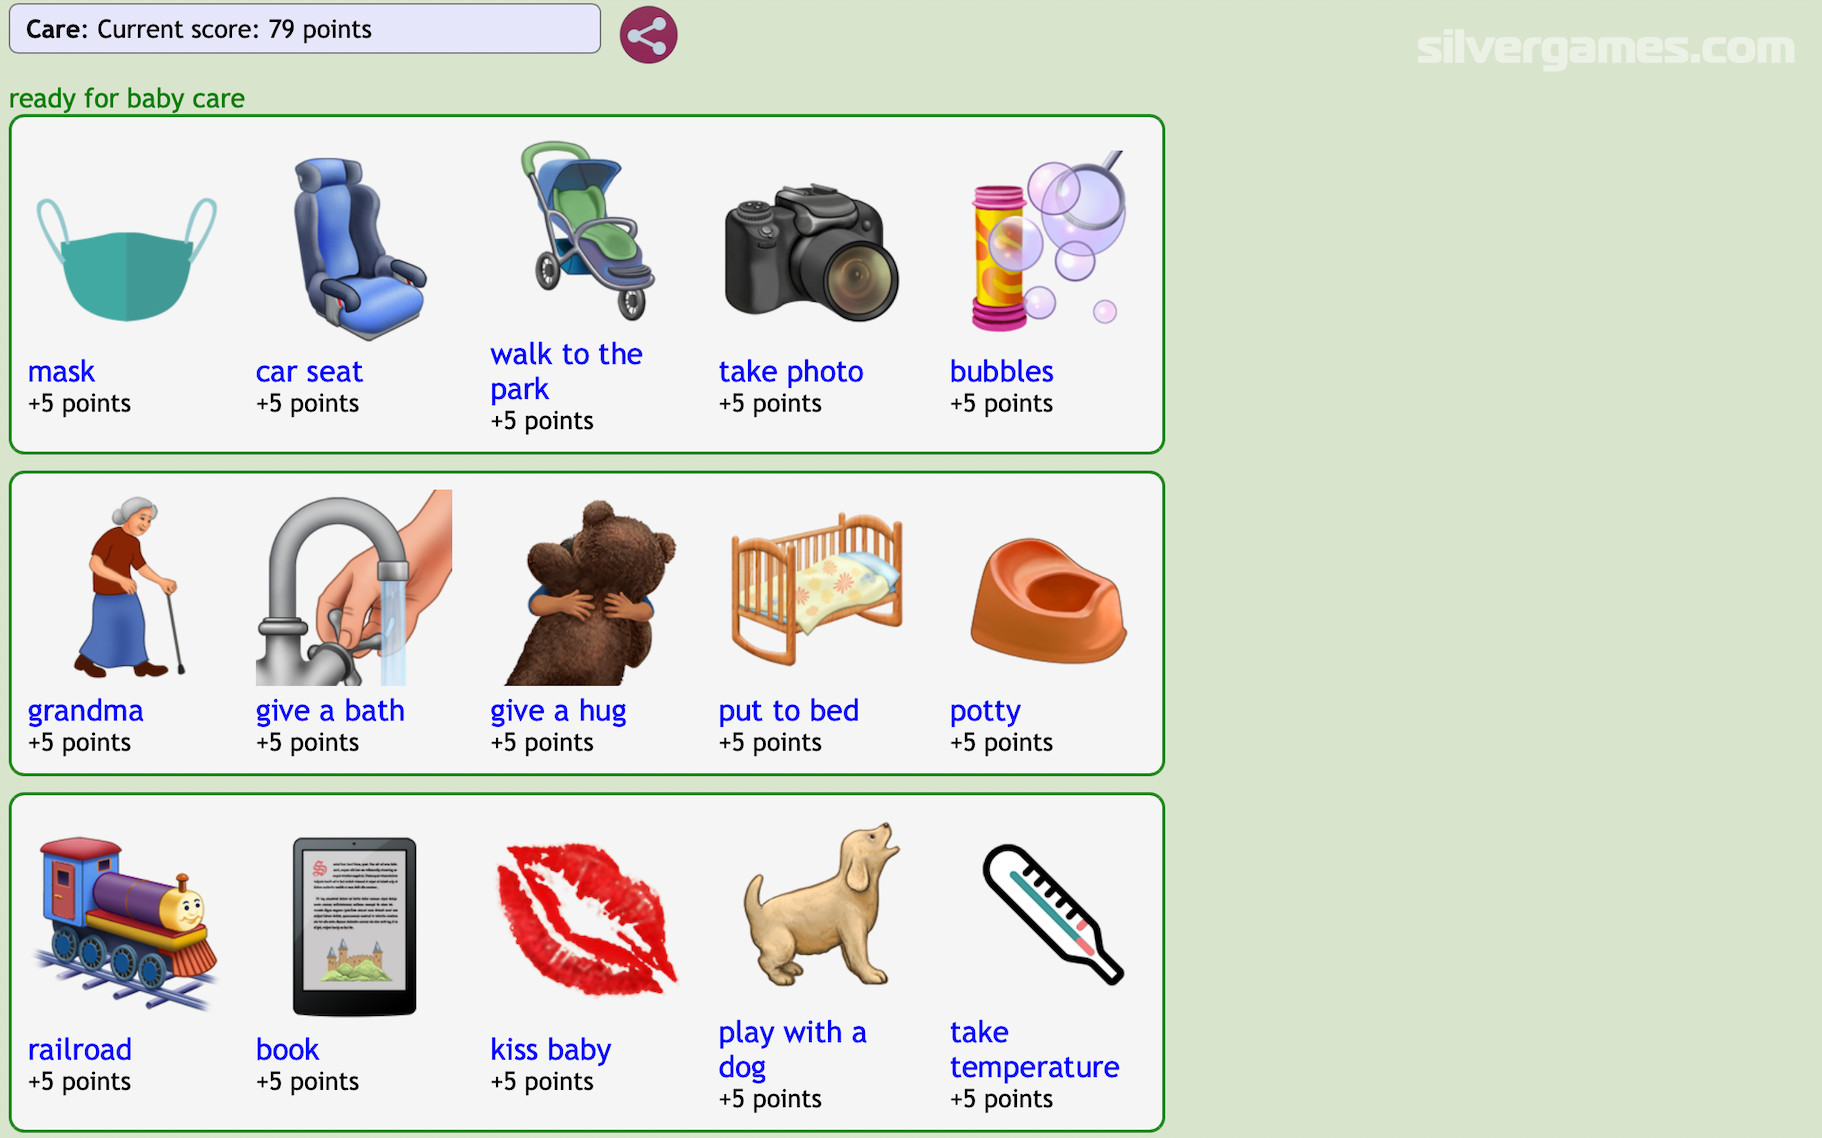
Task: Select the "give a bath" link
Action: click(x=330, y=711)
